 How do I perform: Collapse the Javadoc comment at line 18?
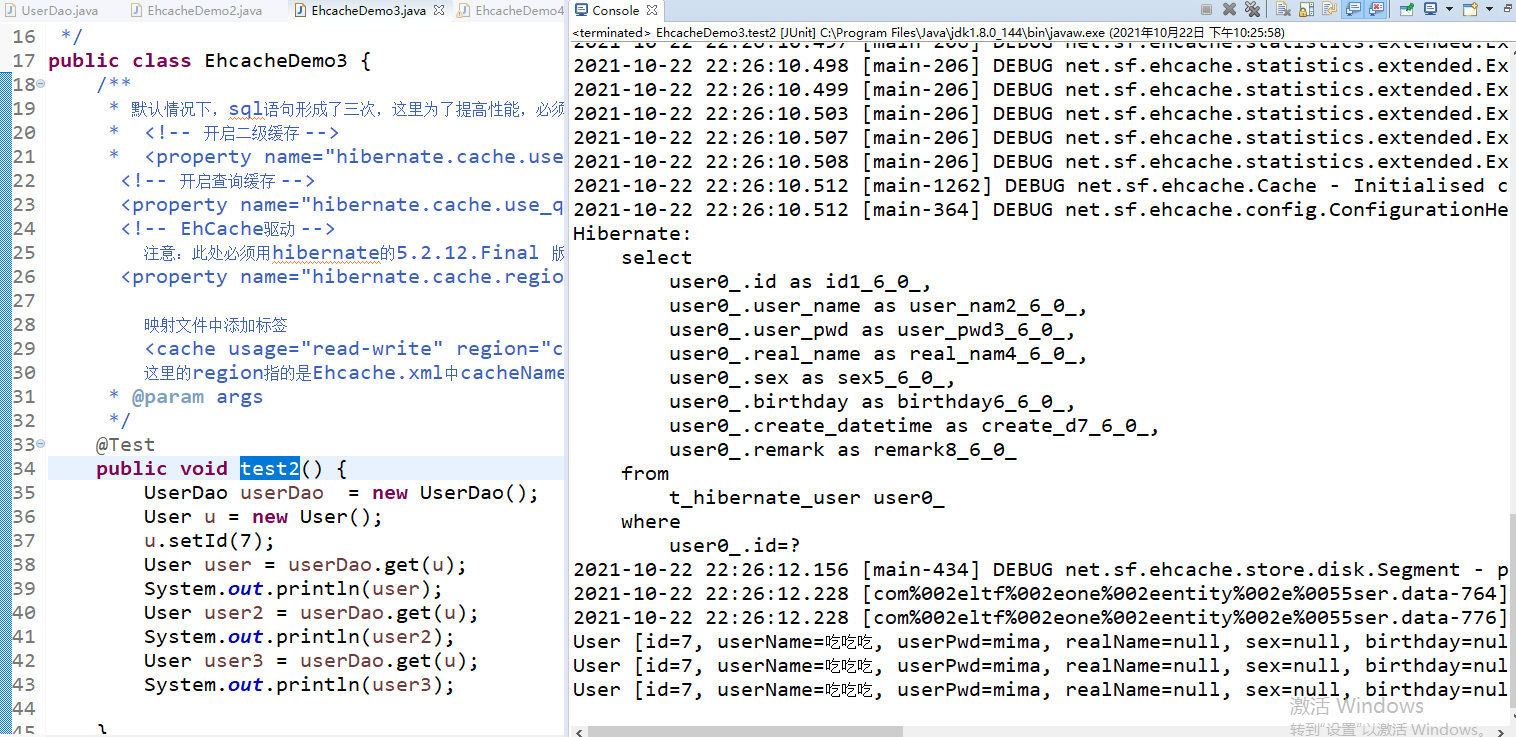click(x=41, y=84)
